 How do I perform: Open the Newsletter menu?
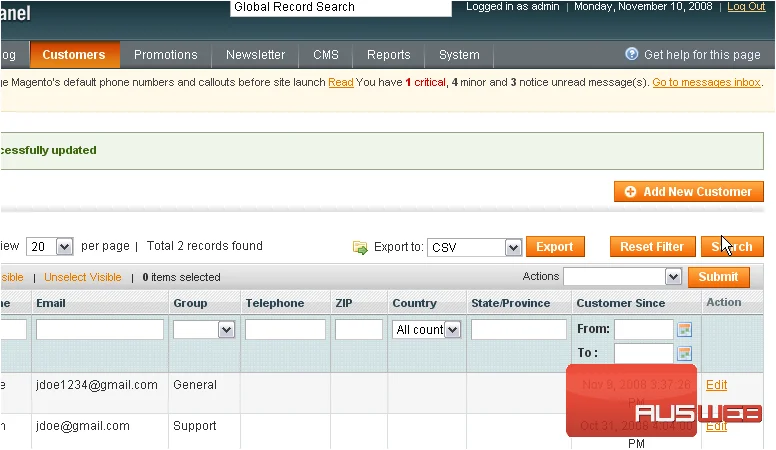[255, 54]
